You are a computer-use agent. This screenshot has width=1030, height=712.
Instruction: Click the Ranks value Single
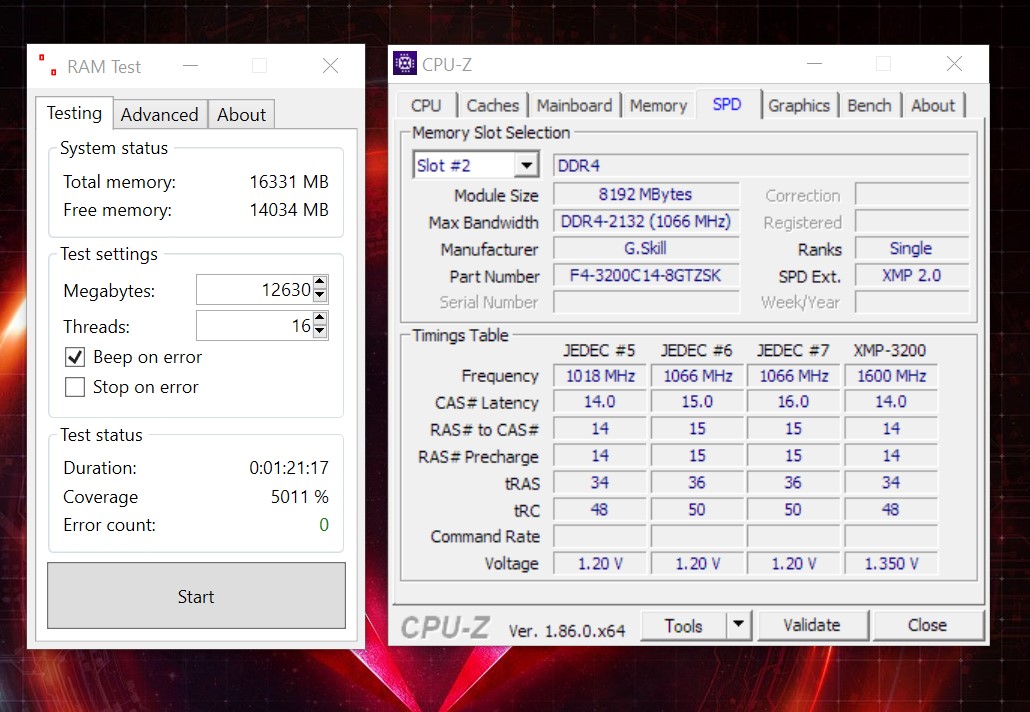coord(912,248)
